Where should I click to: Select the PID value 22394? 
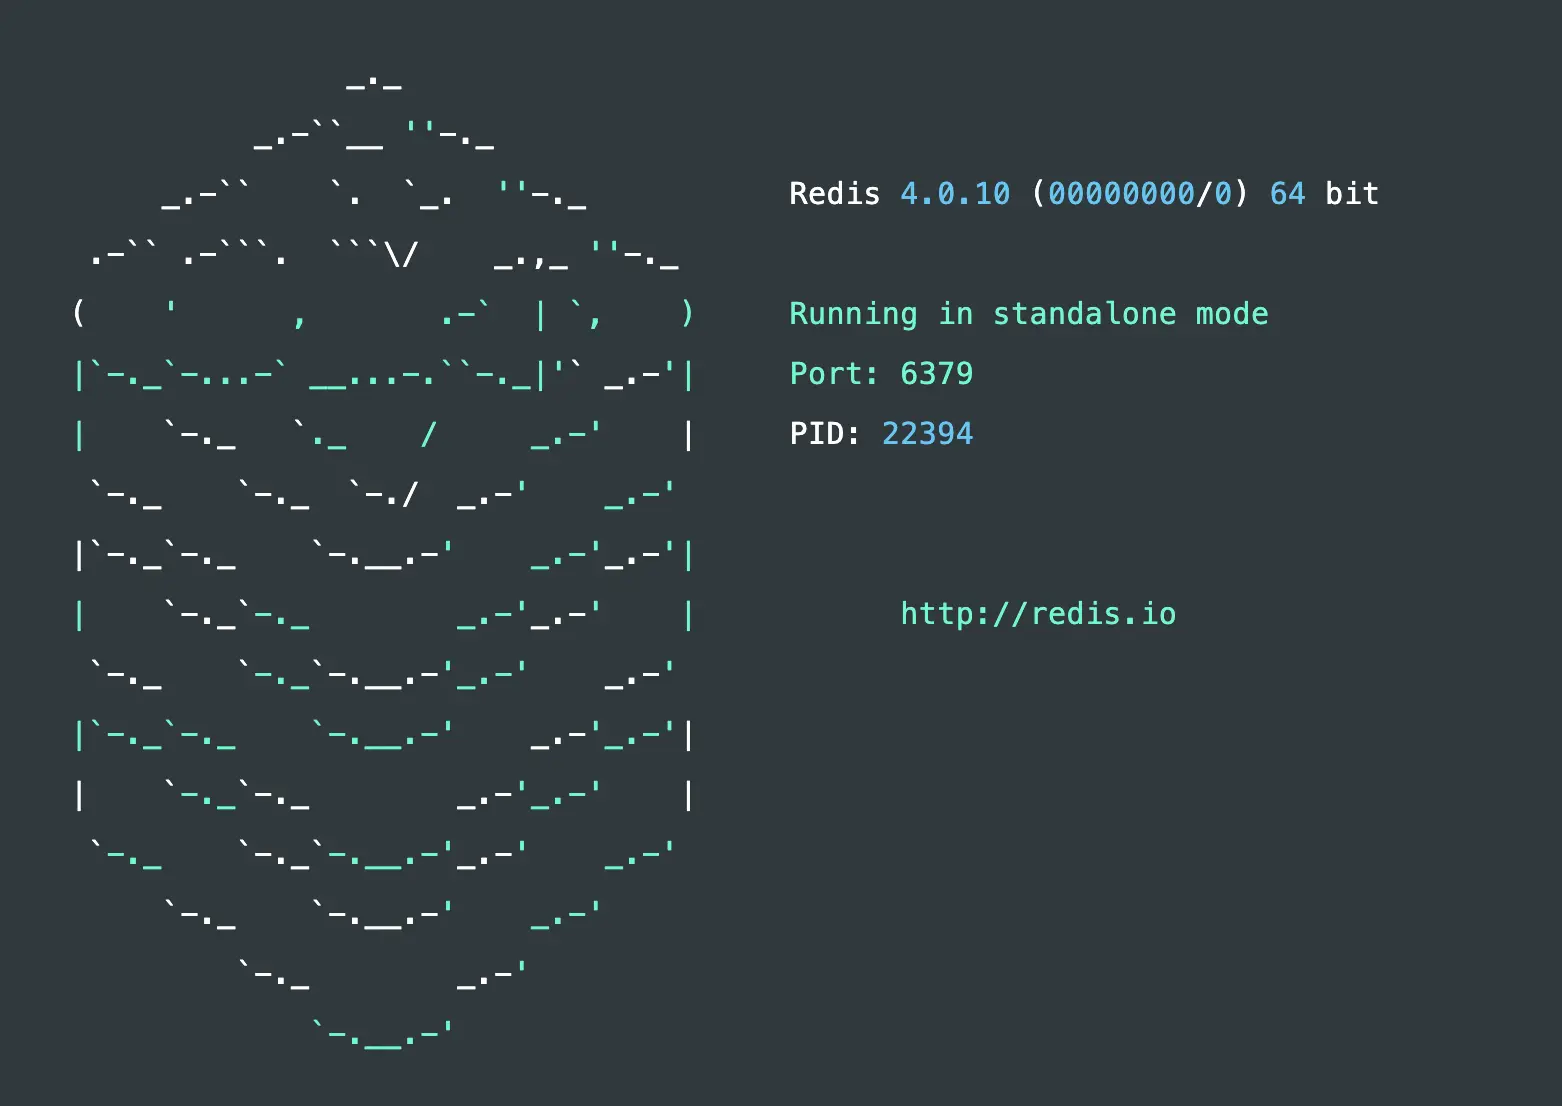tap(927, 434)
